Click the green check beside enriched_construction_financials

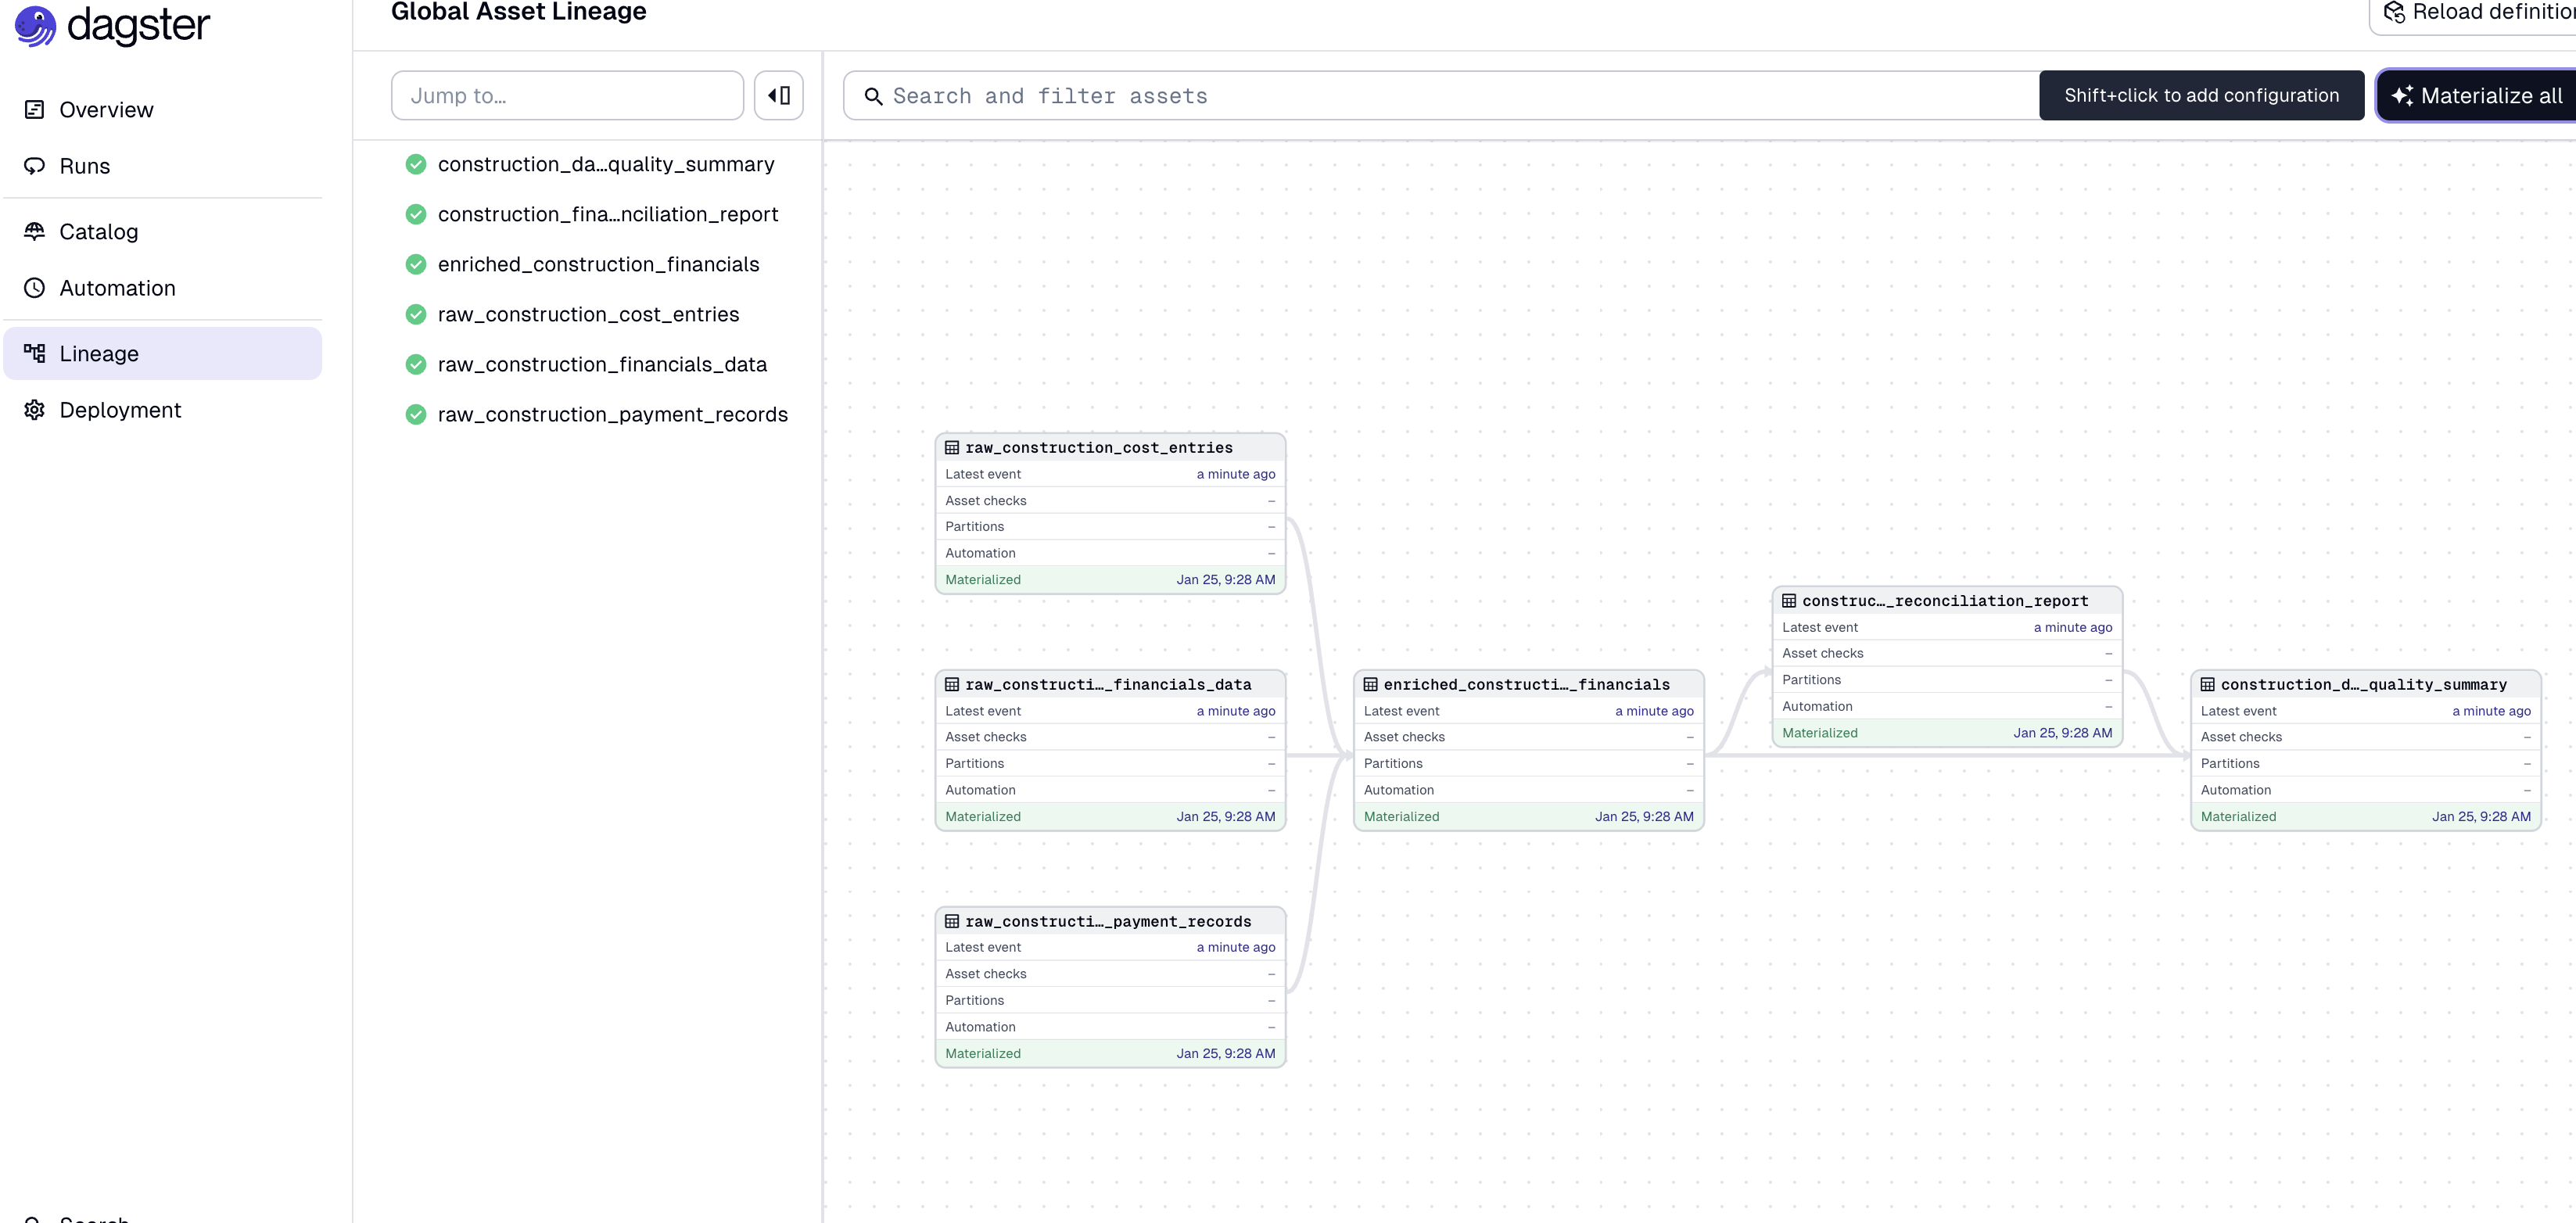click(x=416, y=264)
